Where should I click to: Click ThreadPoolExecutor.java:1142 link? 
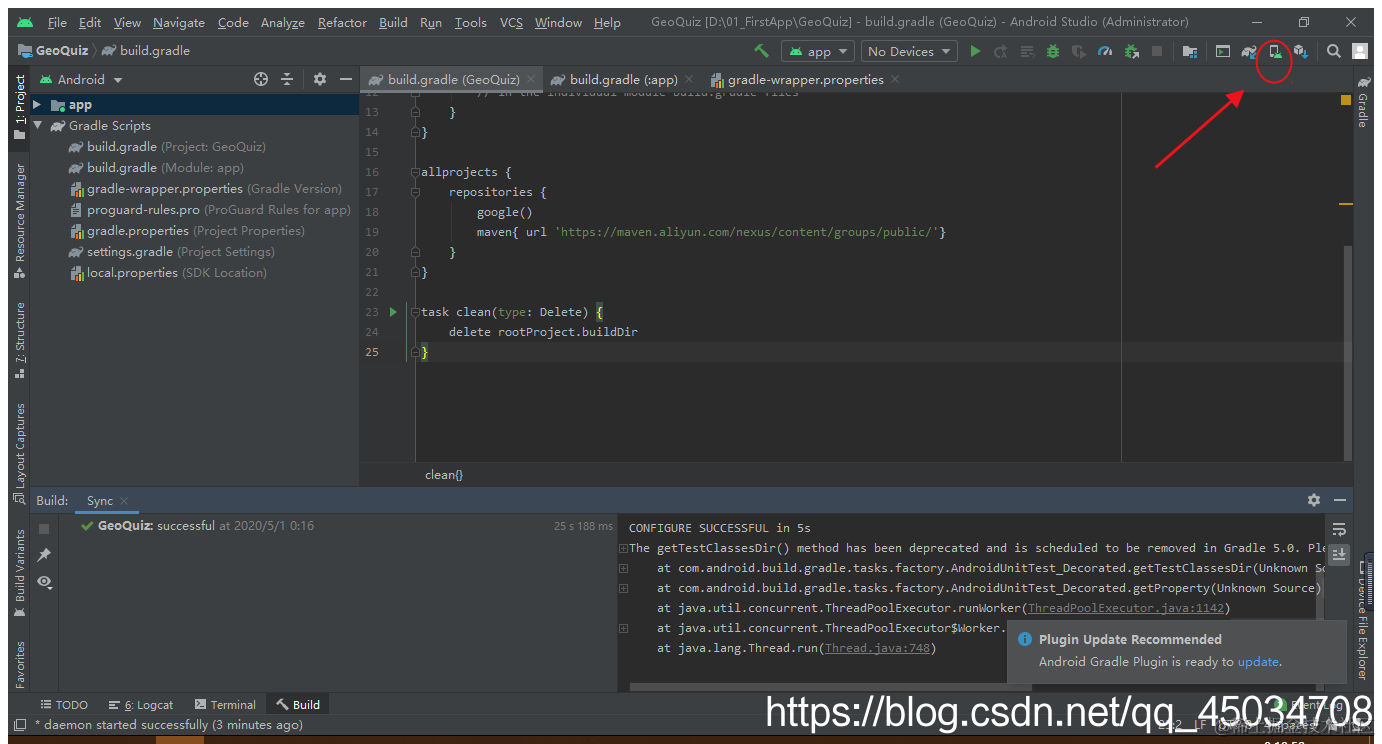point(1125,608)
